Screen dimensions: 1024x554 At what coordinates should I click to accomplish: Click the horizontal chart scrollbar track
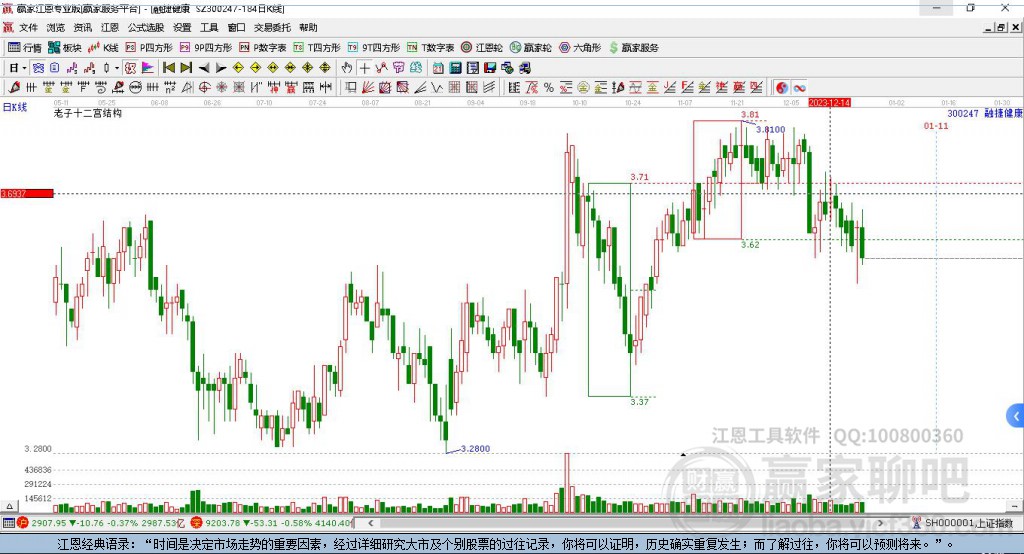[624, 523]
